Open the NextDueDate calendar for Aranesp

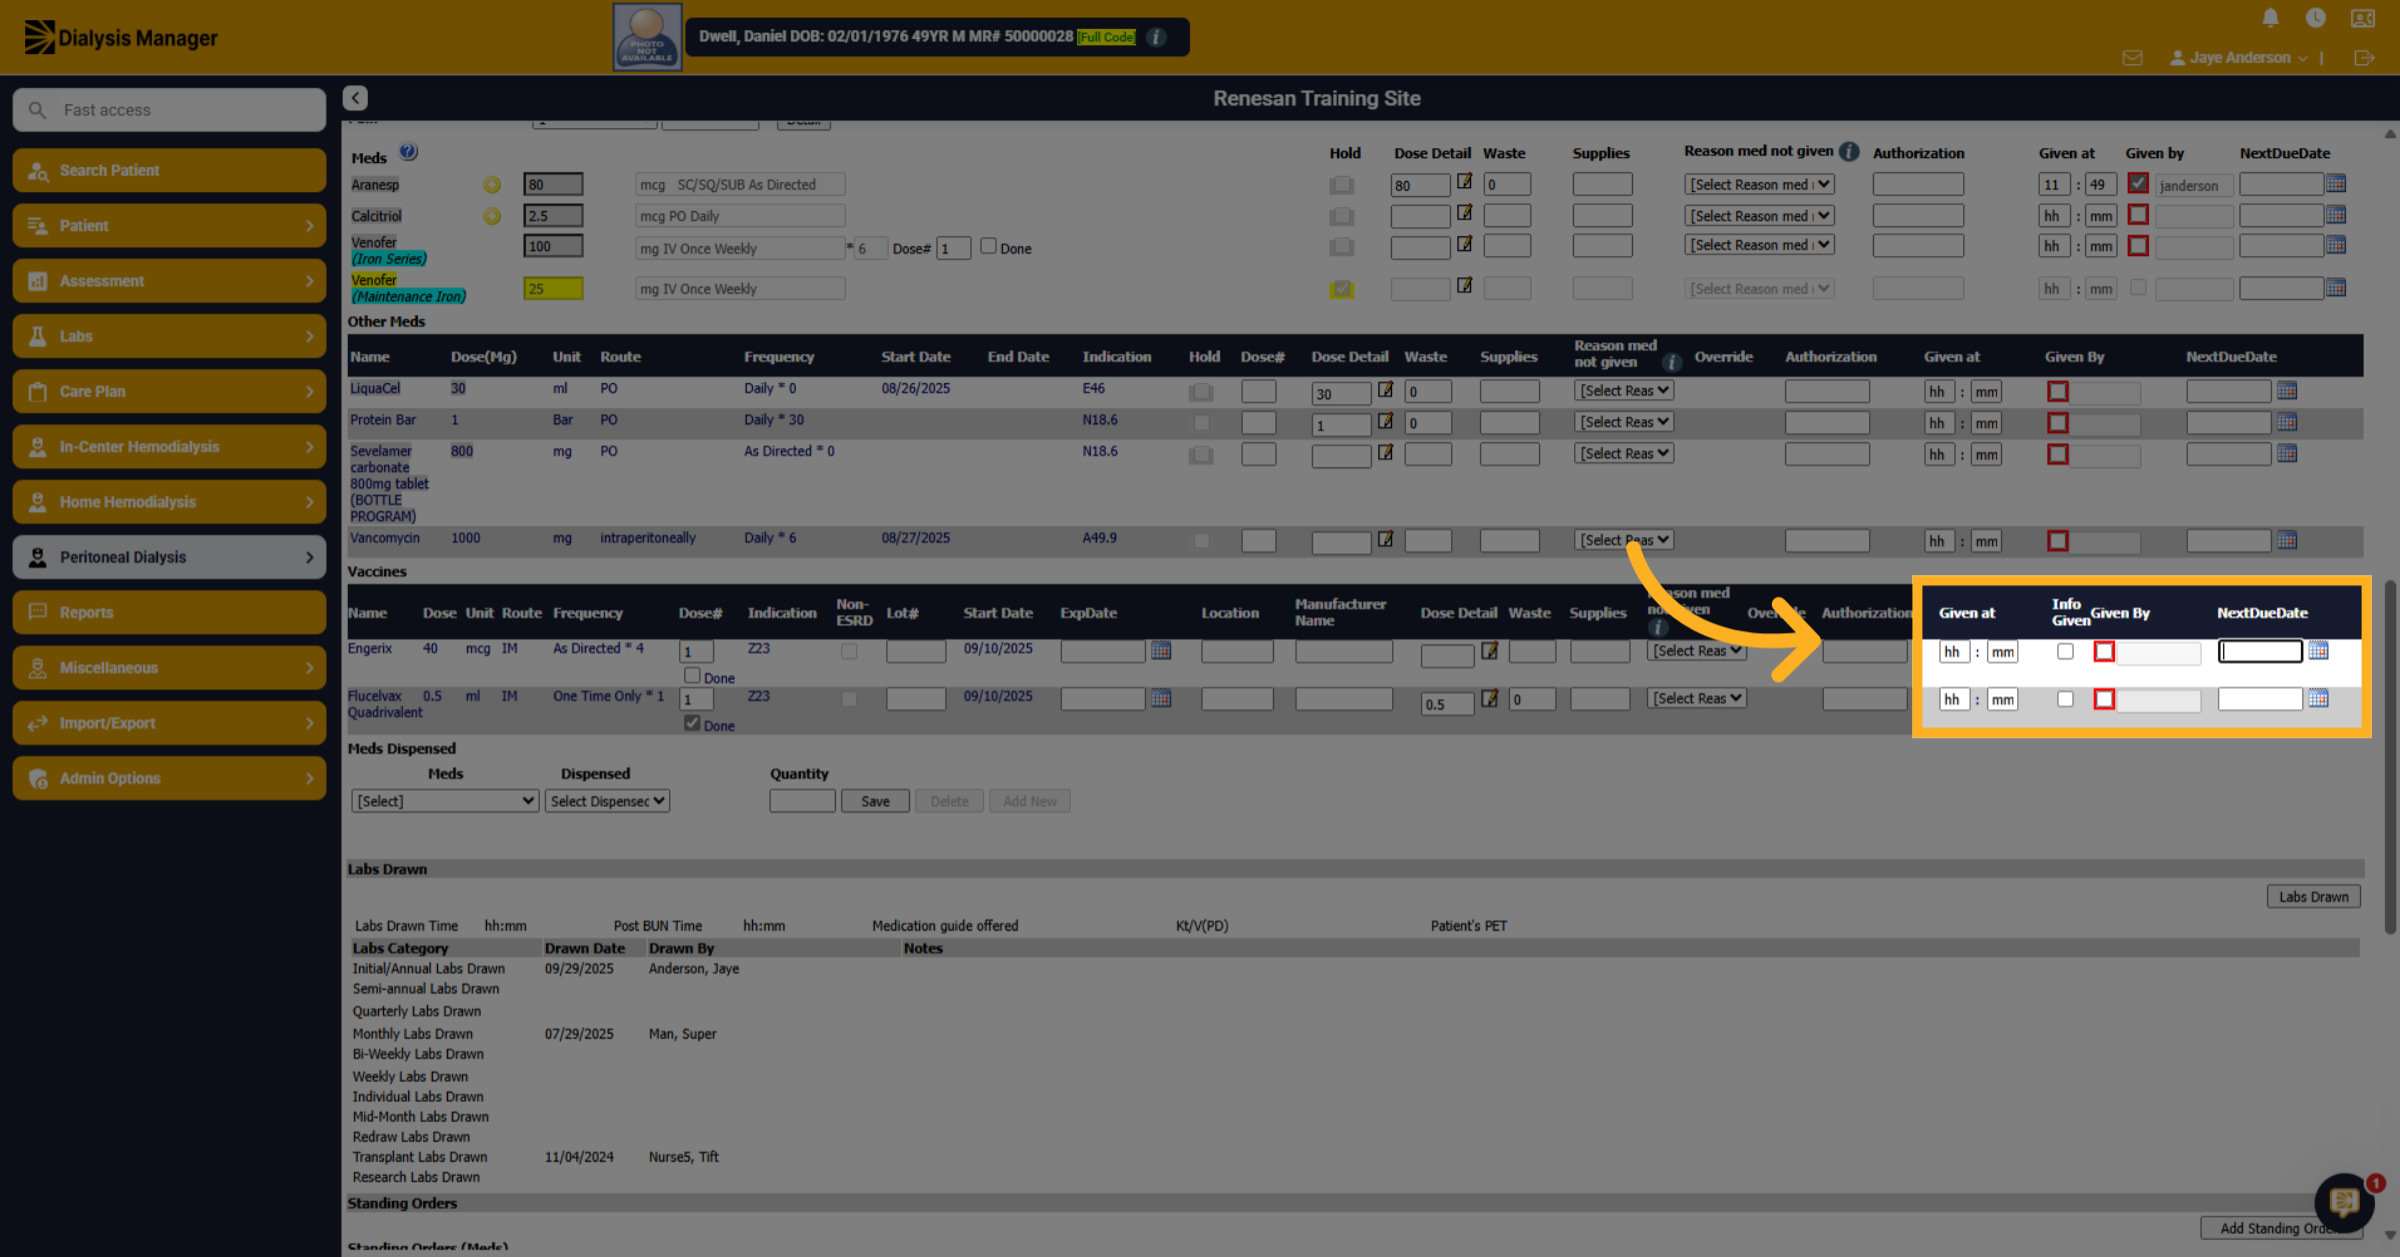tap(2335, 183)
